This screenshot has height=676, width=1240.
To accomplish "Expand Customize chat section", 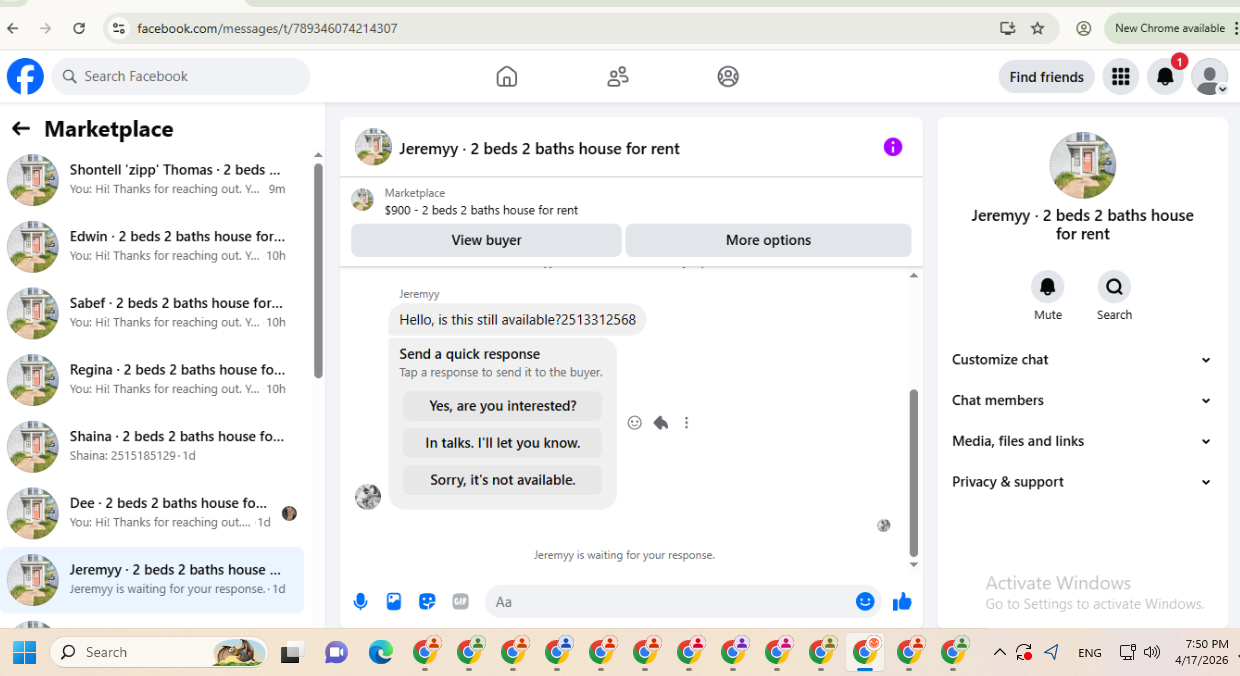I will click(x=1082, y=360).
